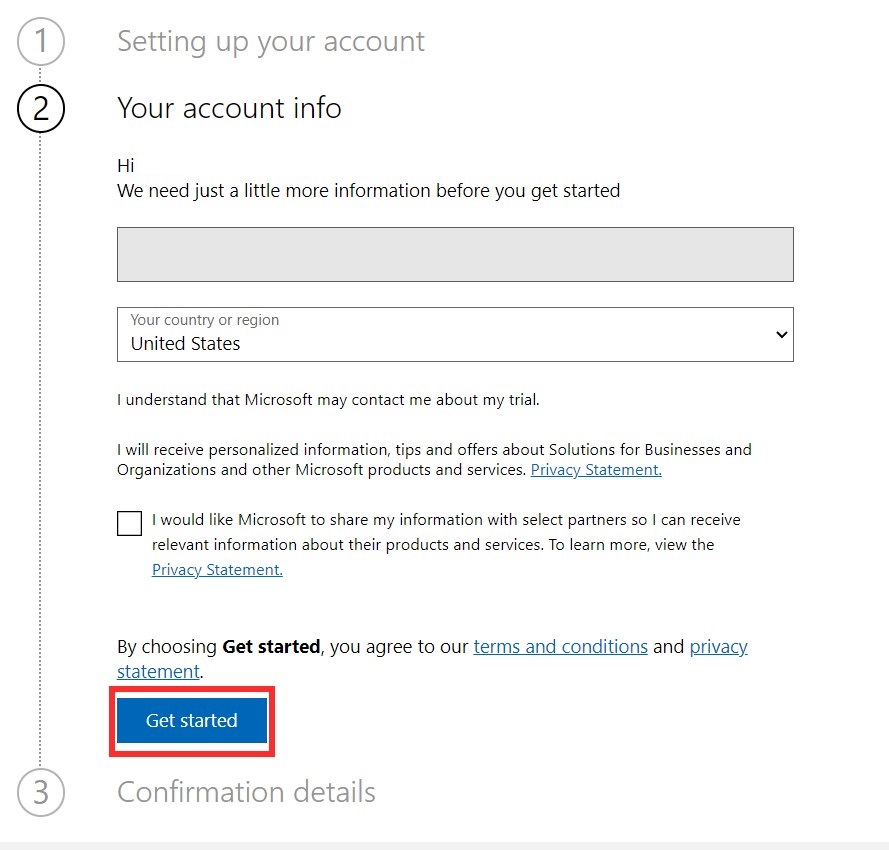
Task: Click the gray disabled input field
Action: click(455, 254)
